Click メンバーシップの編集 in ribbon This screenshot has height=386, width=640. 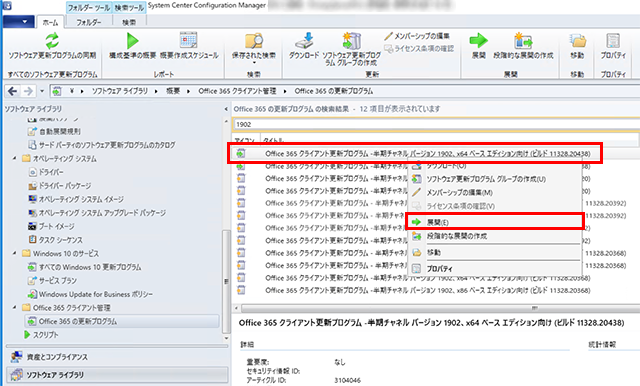[417, 36]
